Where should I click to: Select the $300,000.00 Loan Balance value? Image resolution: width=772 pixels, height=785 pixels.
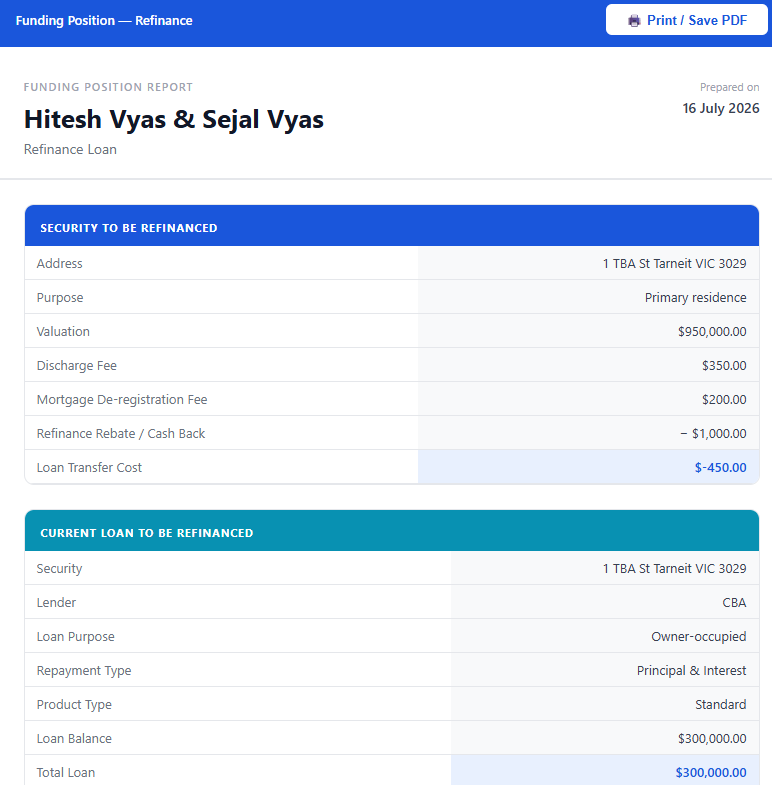pos(712,739)
